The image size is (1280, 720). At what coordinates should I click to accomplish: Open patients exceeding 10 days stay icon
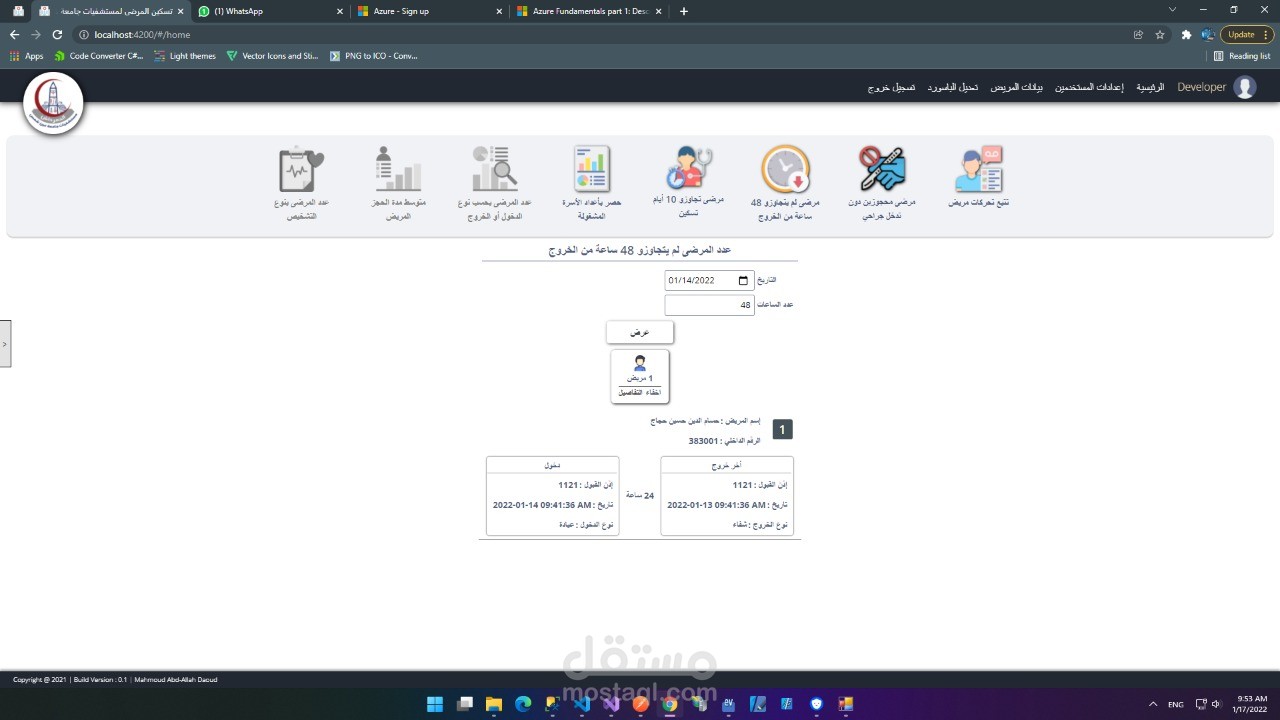(688, 168)
